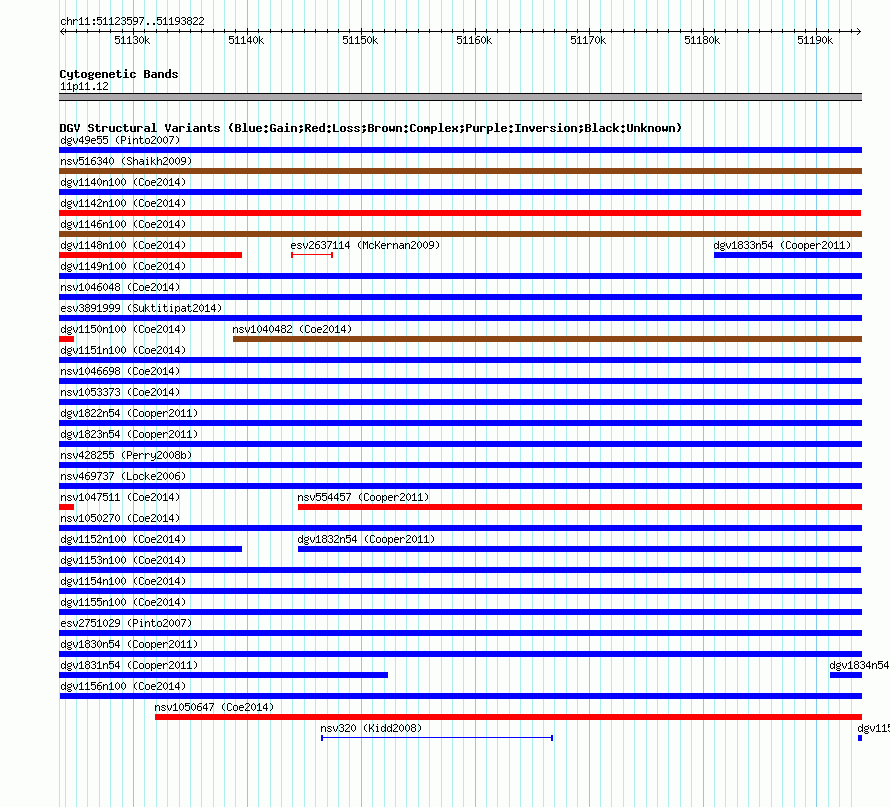Viewport: 890px width, 807px height.
Task: Open the esv2637114 (McKernan2009) label
Action: point(365,245)
